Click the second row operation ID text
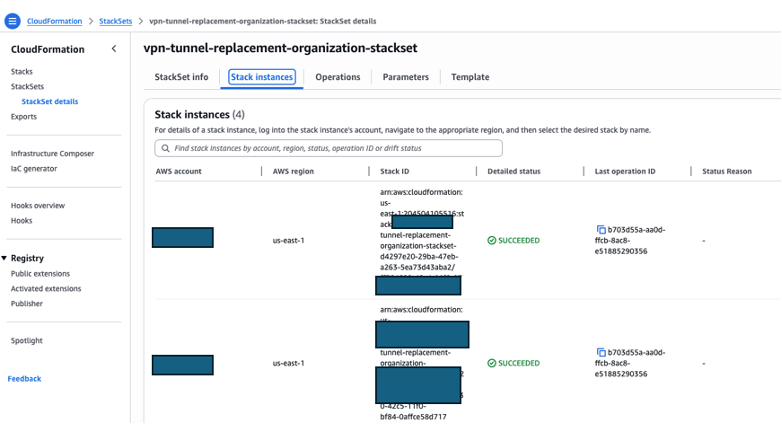 [630, 363]
